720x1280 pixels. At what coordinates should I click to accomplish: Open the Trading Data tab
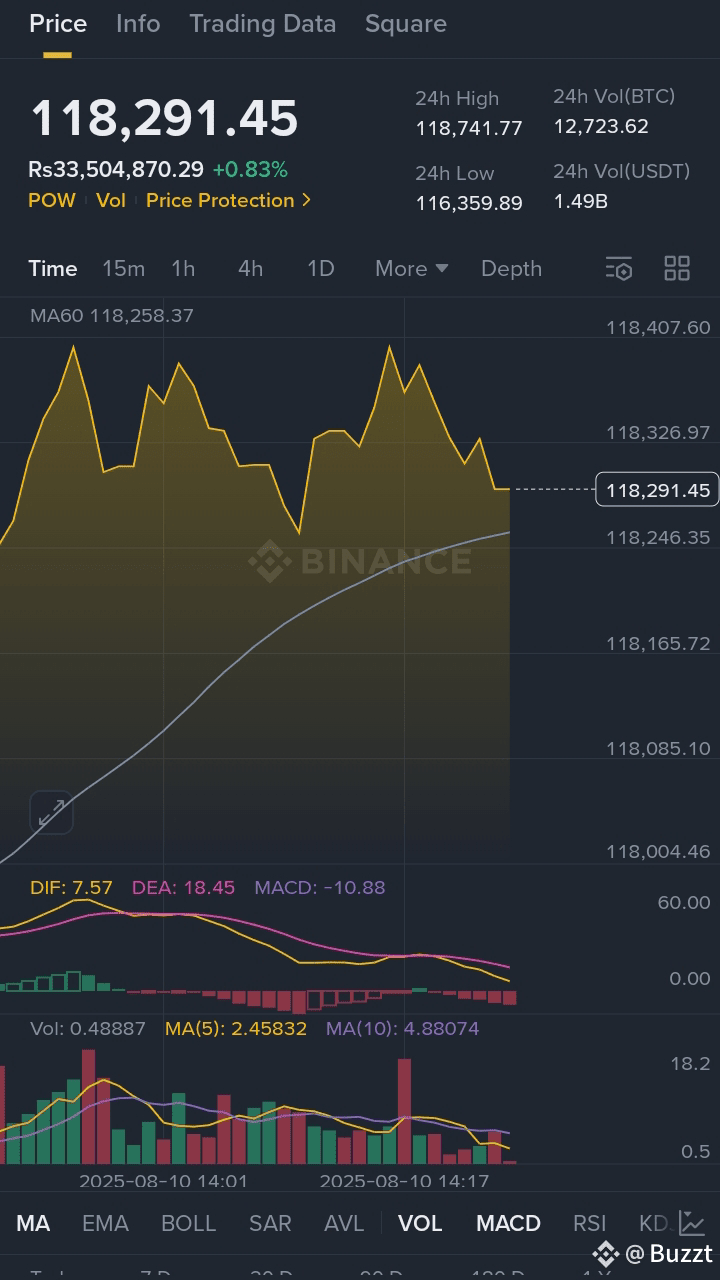tap(263, 24)
